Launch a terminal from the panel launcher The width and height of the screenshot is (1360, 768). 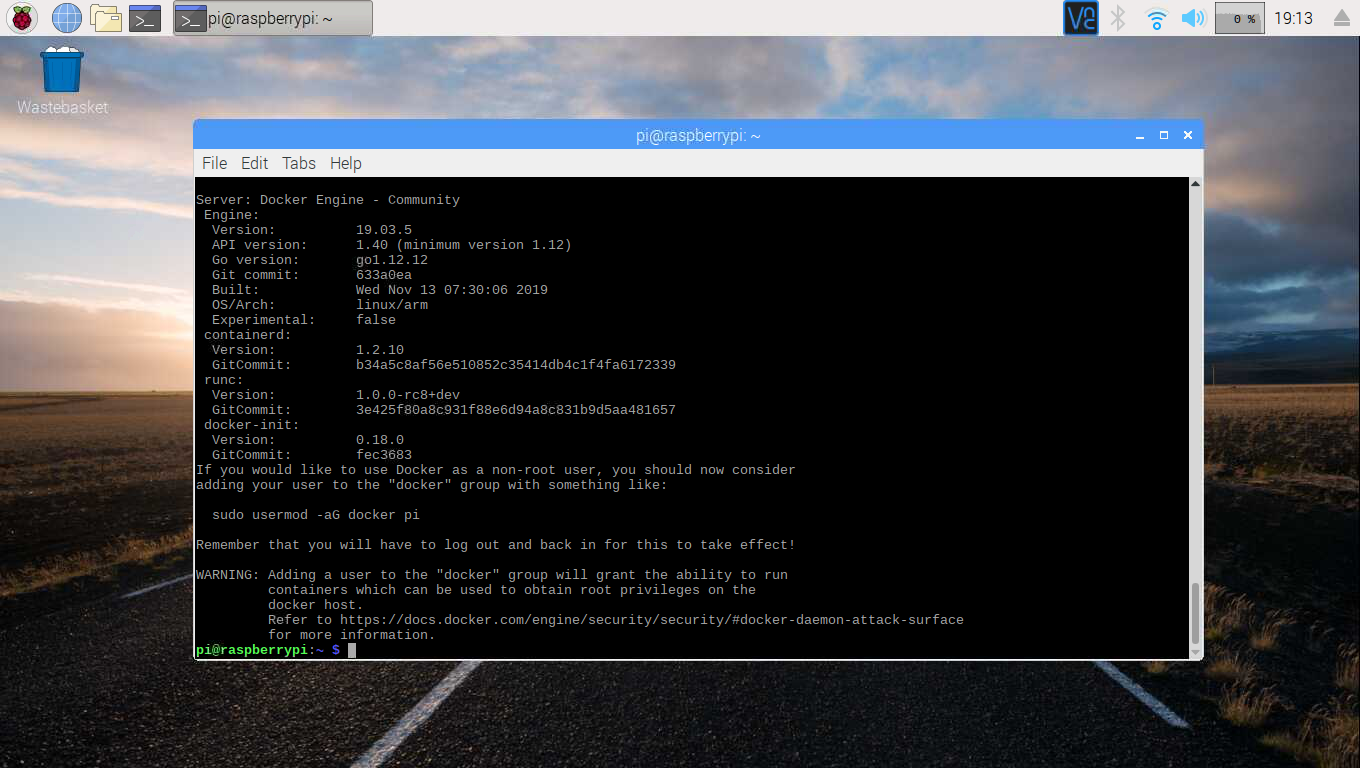pos(146,18)
